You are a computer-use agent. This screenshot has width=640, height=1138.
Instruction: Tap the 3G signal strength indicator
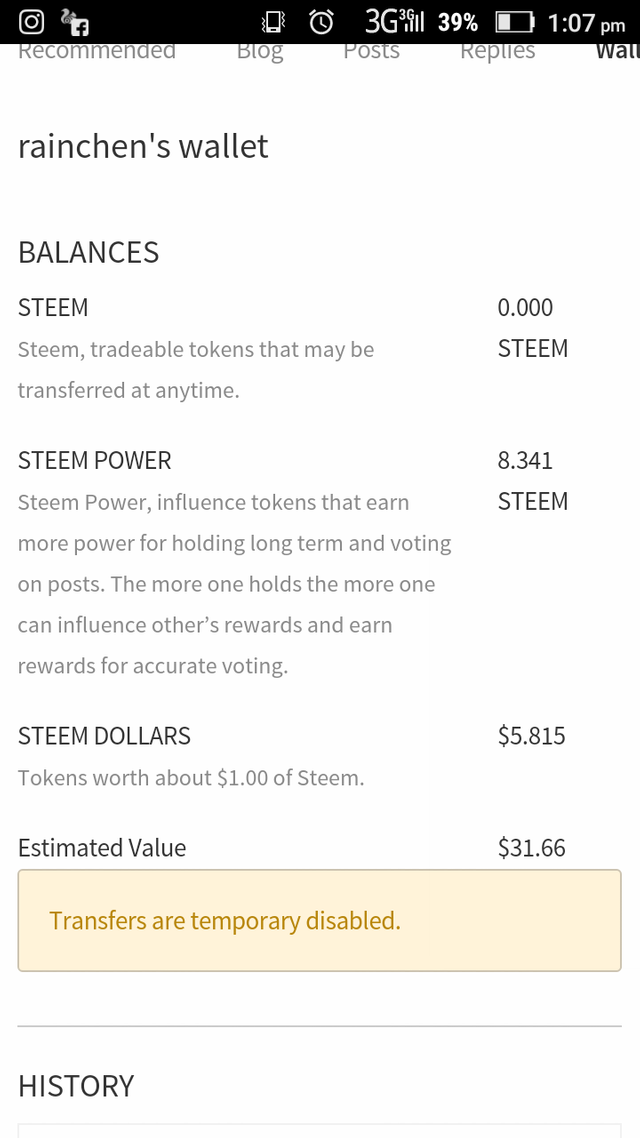[x=396, y=21]
